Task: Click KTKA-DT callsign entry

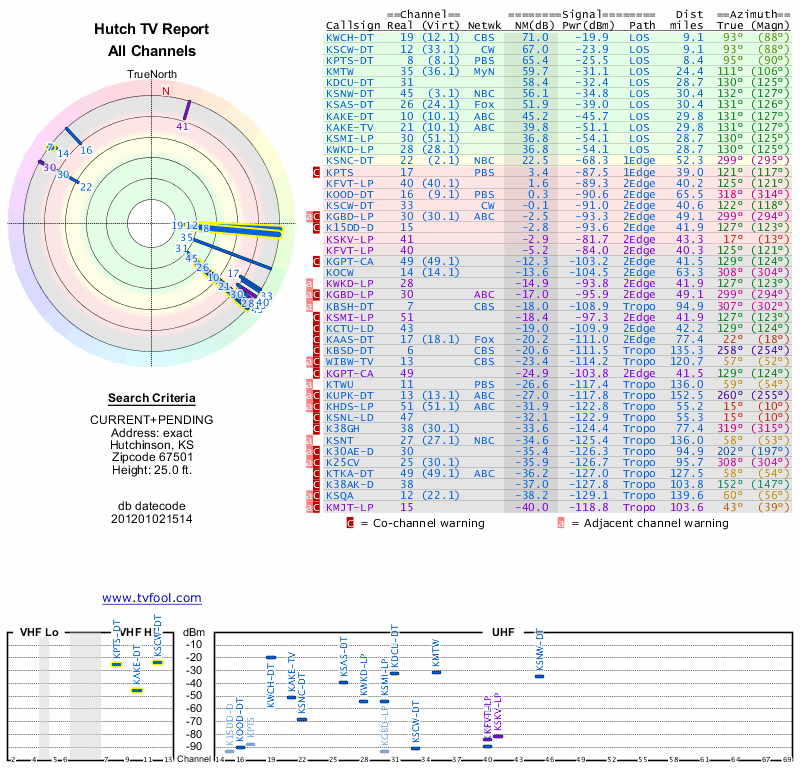Action: [349, 474]
